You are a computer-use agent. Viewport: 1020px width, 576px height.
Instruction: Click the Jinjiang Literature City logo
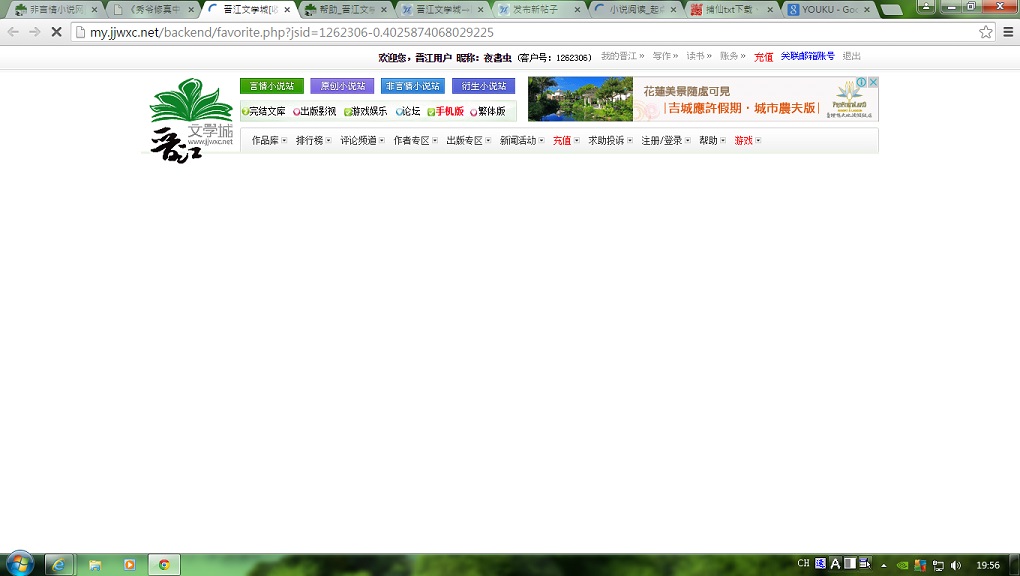tap(190, 120)
